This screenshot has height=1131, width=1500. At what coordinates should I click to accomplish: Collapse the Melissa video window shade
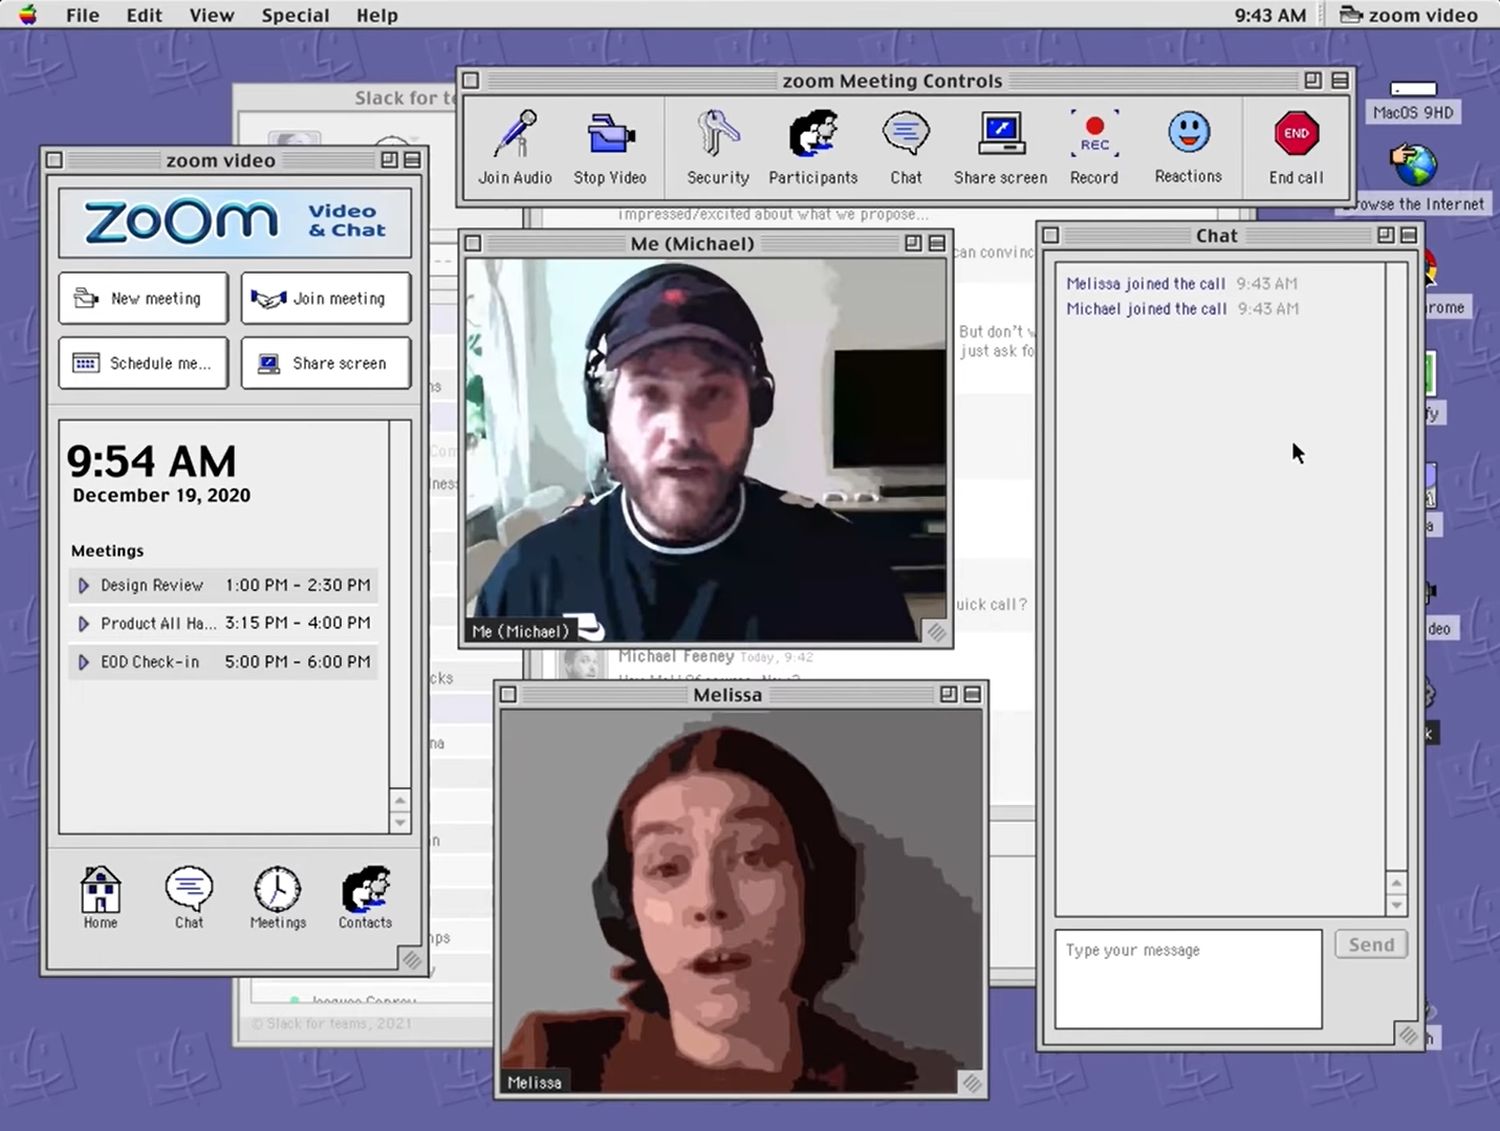(x=972, y=695)
